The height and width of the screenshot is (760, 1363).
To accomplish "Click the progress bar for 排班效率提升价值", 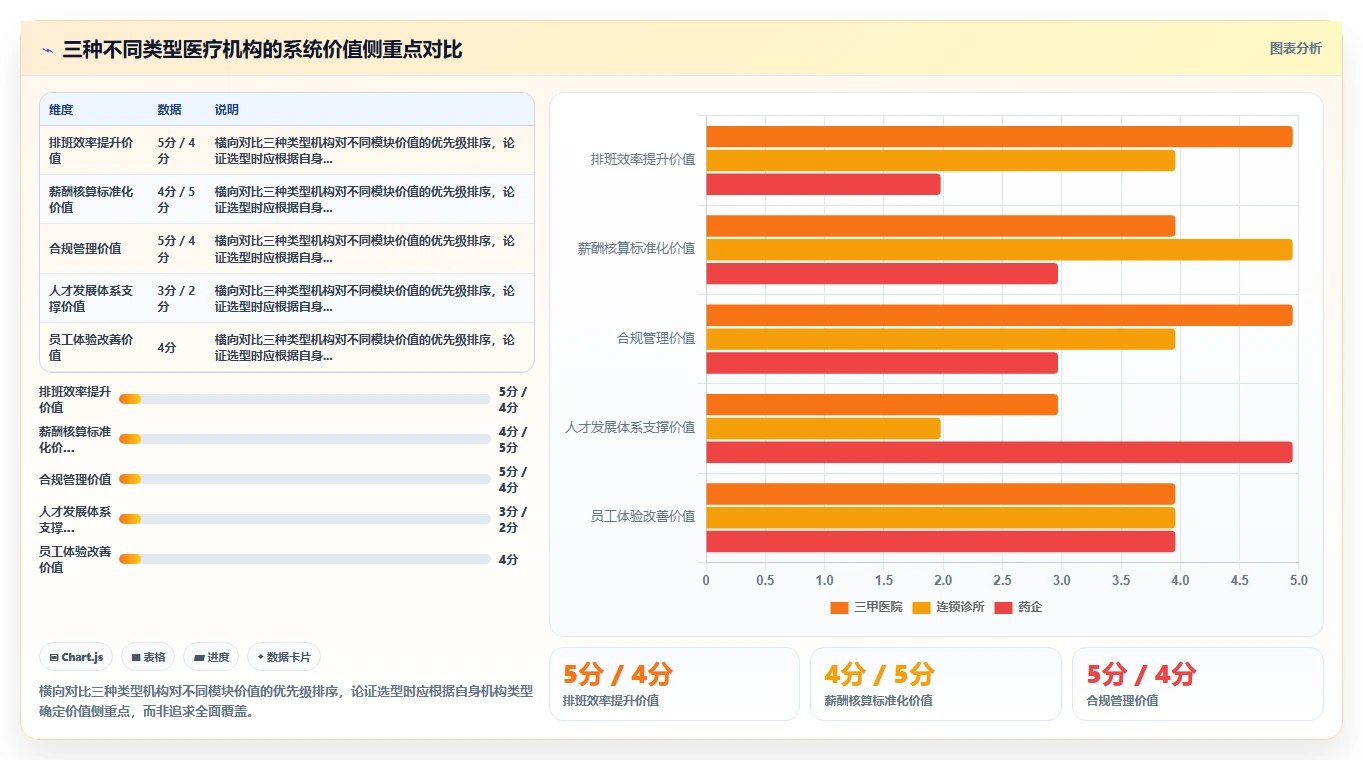I will (x=305, y=399).
